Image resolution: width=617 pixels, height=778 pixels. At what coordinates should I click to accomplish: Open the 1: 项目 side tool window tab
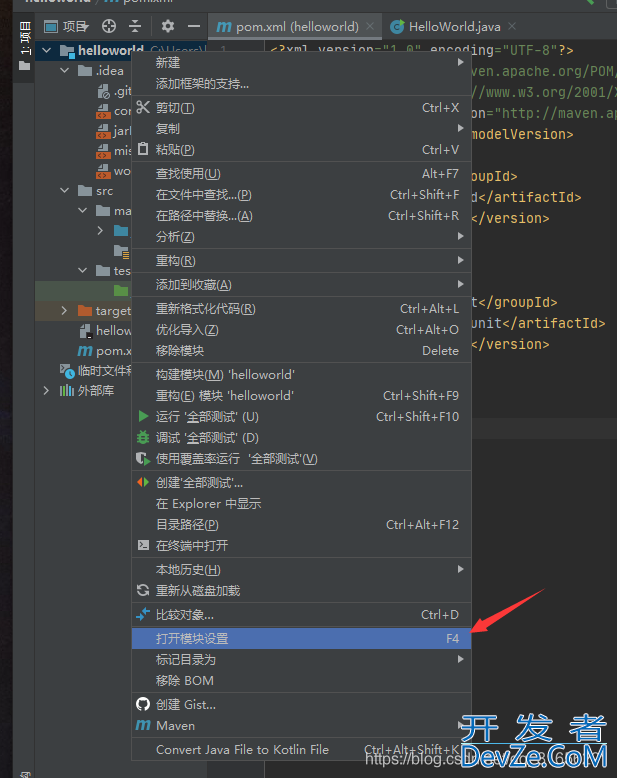tap(25, 46)
